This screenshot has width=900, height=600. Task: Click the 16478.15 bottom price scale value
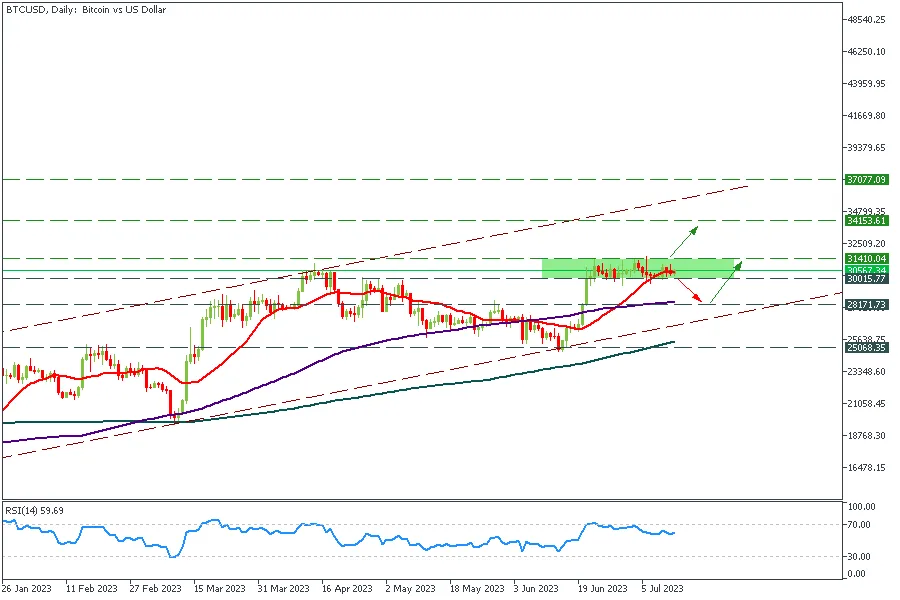point(867,468)
